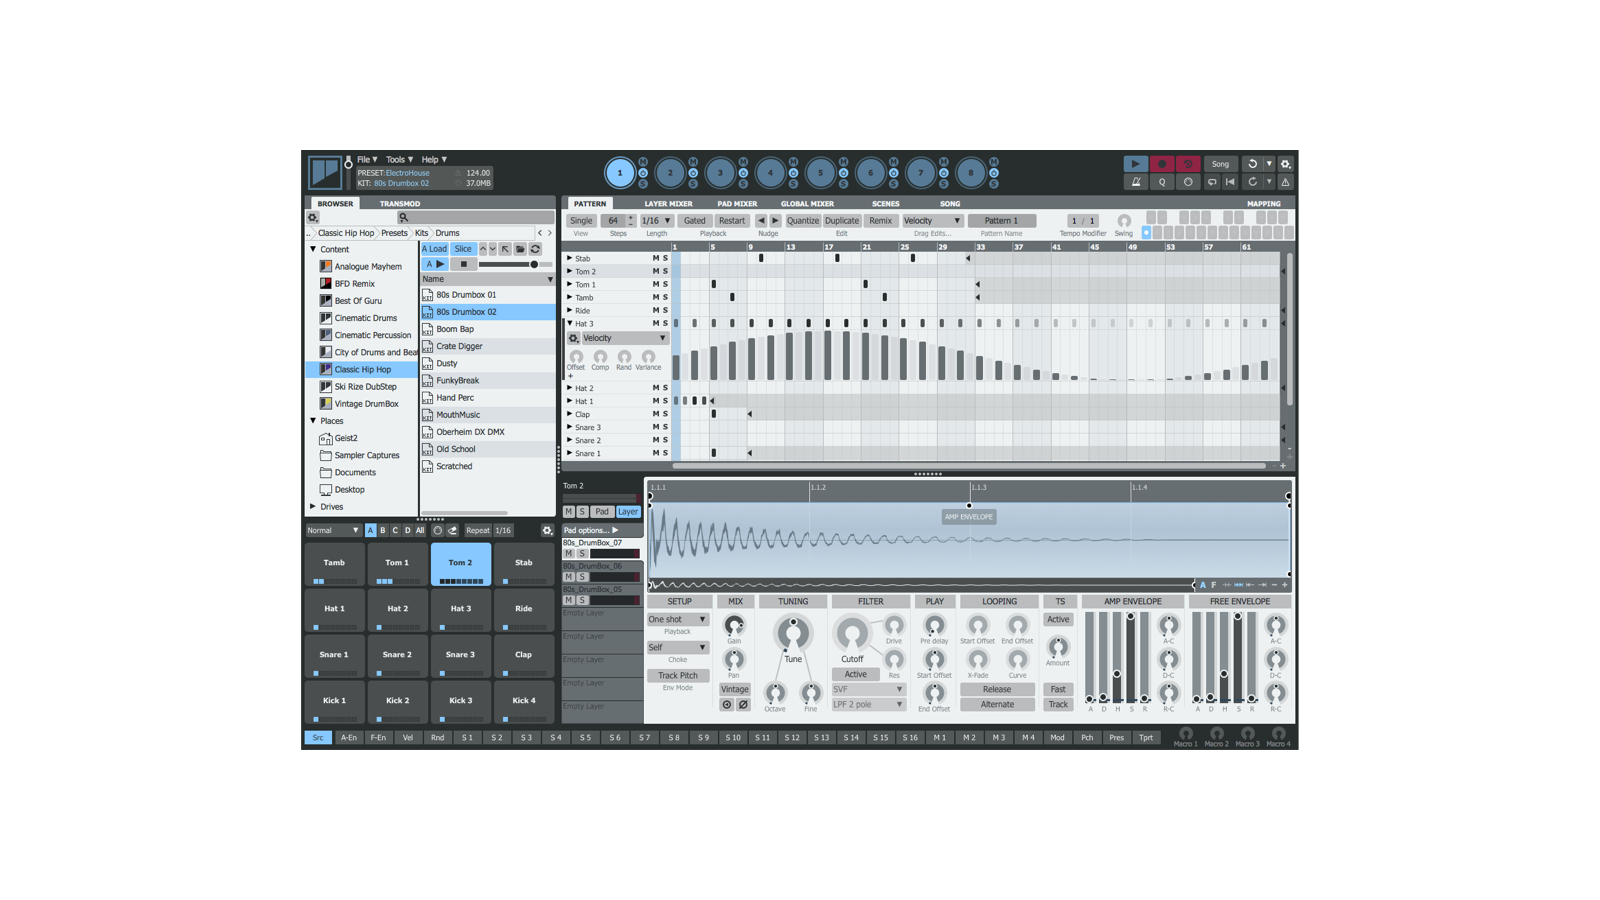Screen dimensions: 1600x900
Task: Switch to the Layer Mixer tab
Action: tap(668, 204)
